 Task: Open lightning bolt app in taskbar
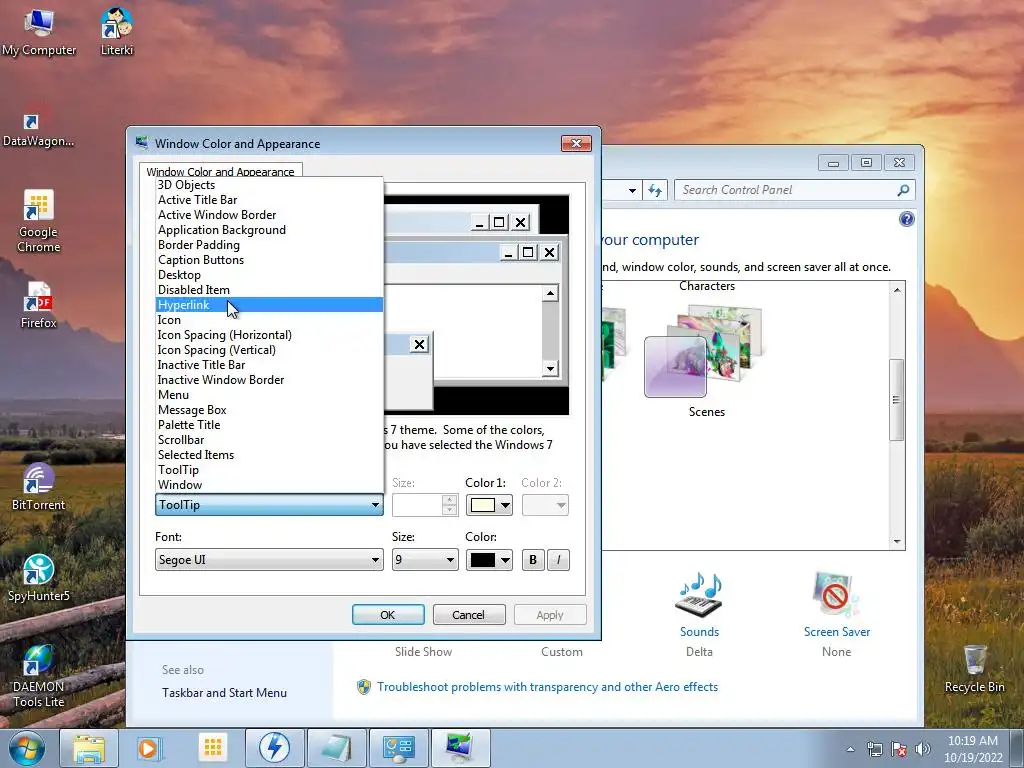coord(274,748)
